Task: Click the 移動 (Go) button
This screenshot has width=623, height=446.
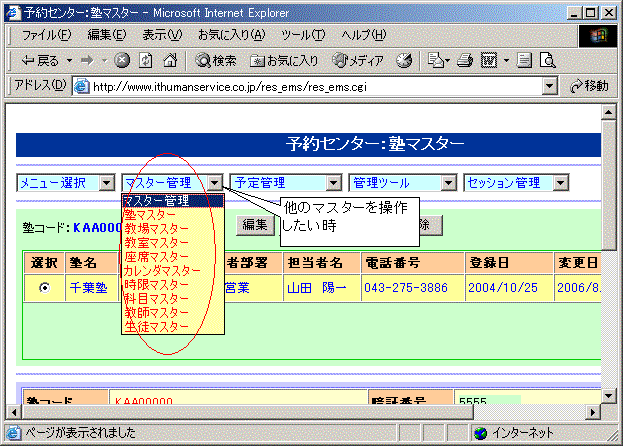Action: [588, 86]
